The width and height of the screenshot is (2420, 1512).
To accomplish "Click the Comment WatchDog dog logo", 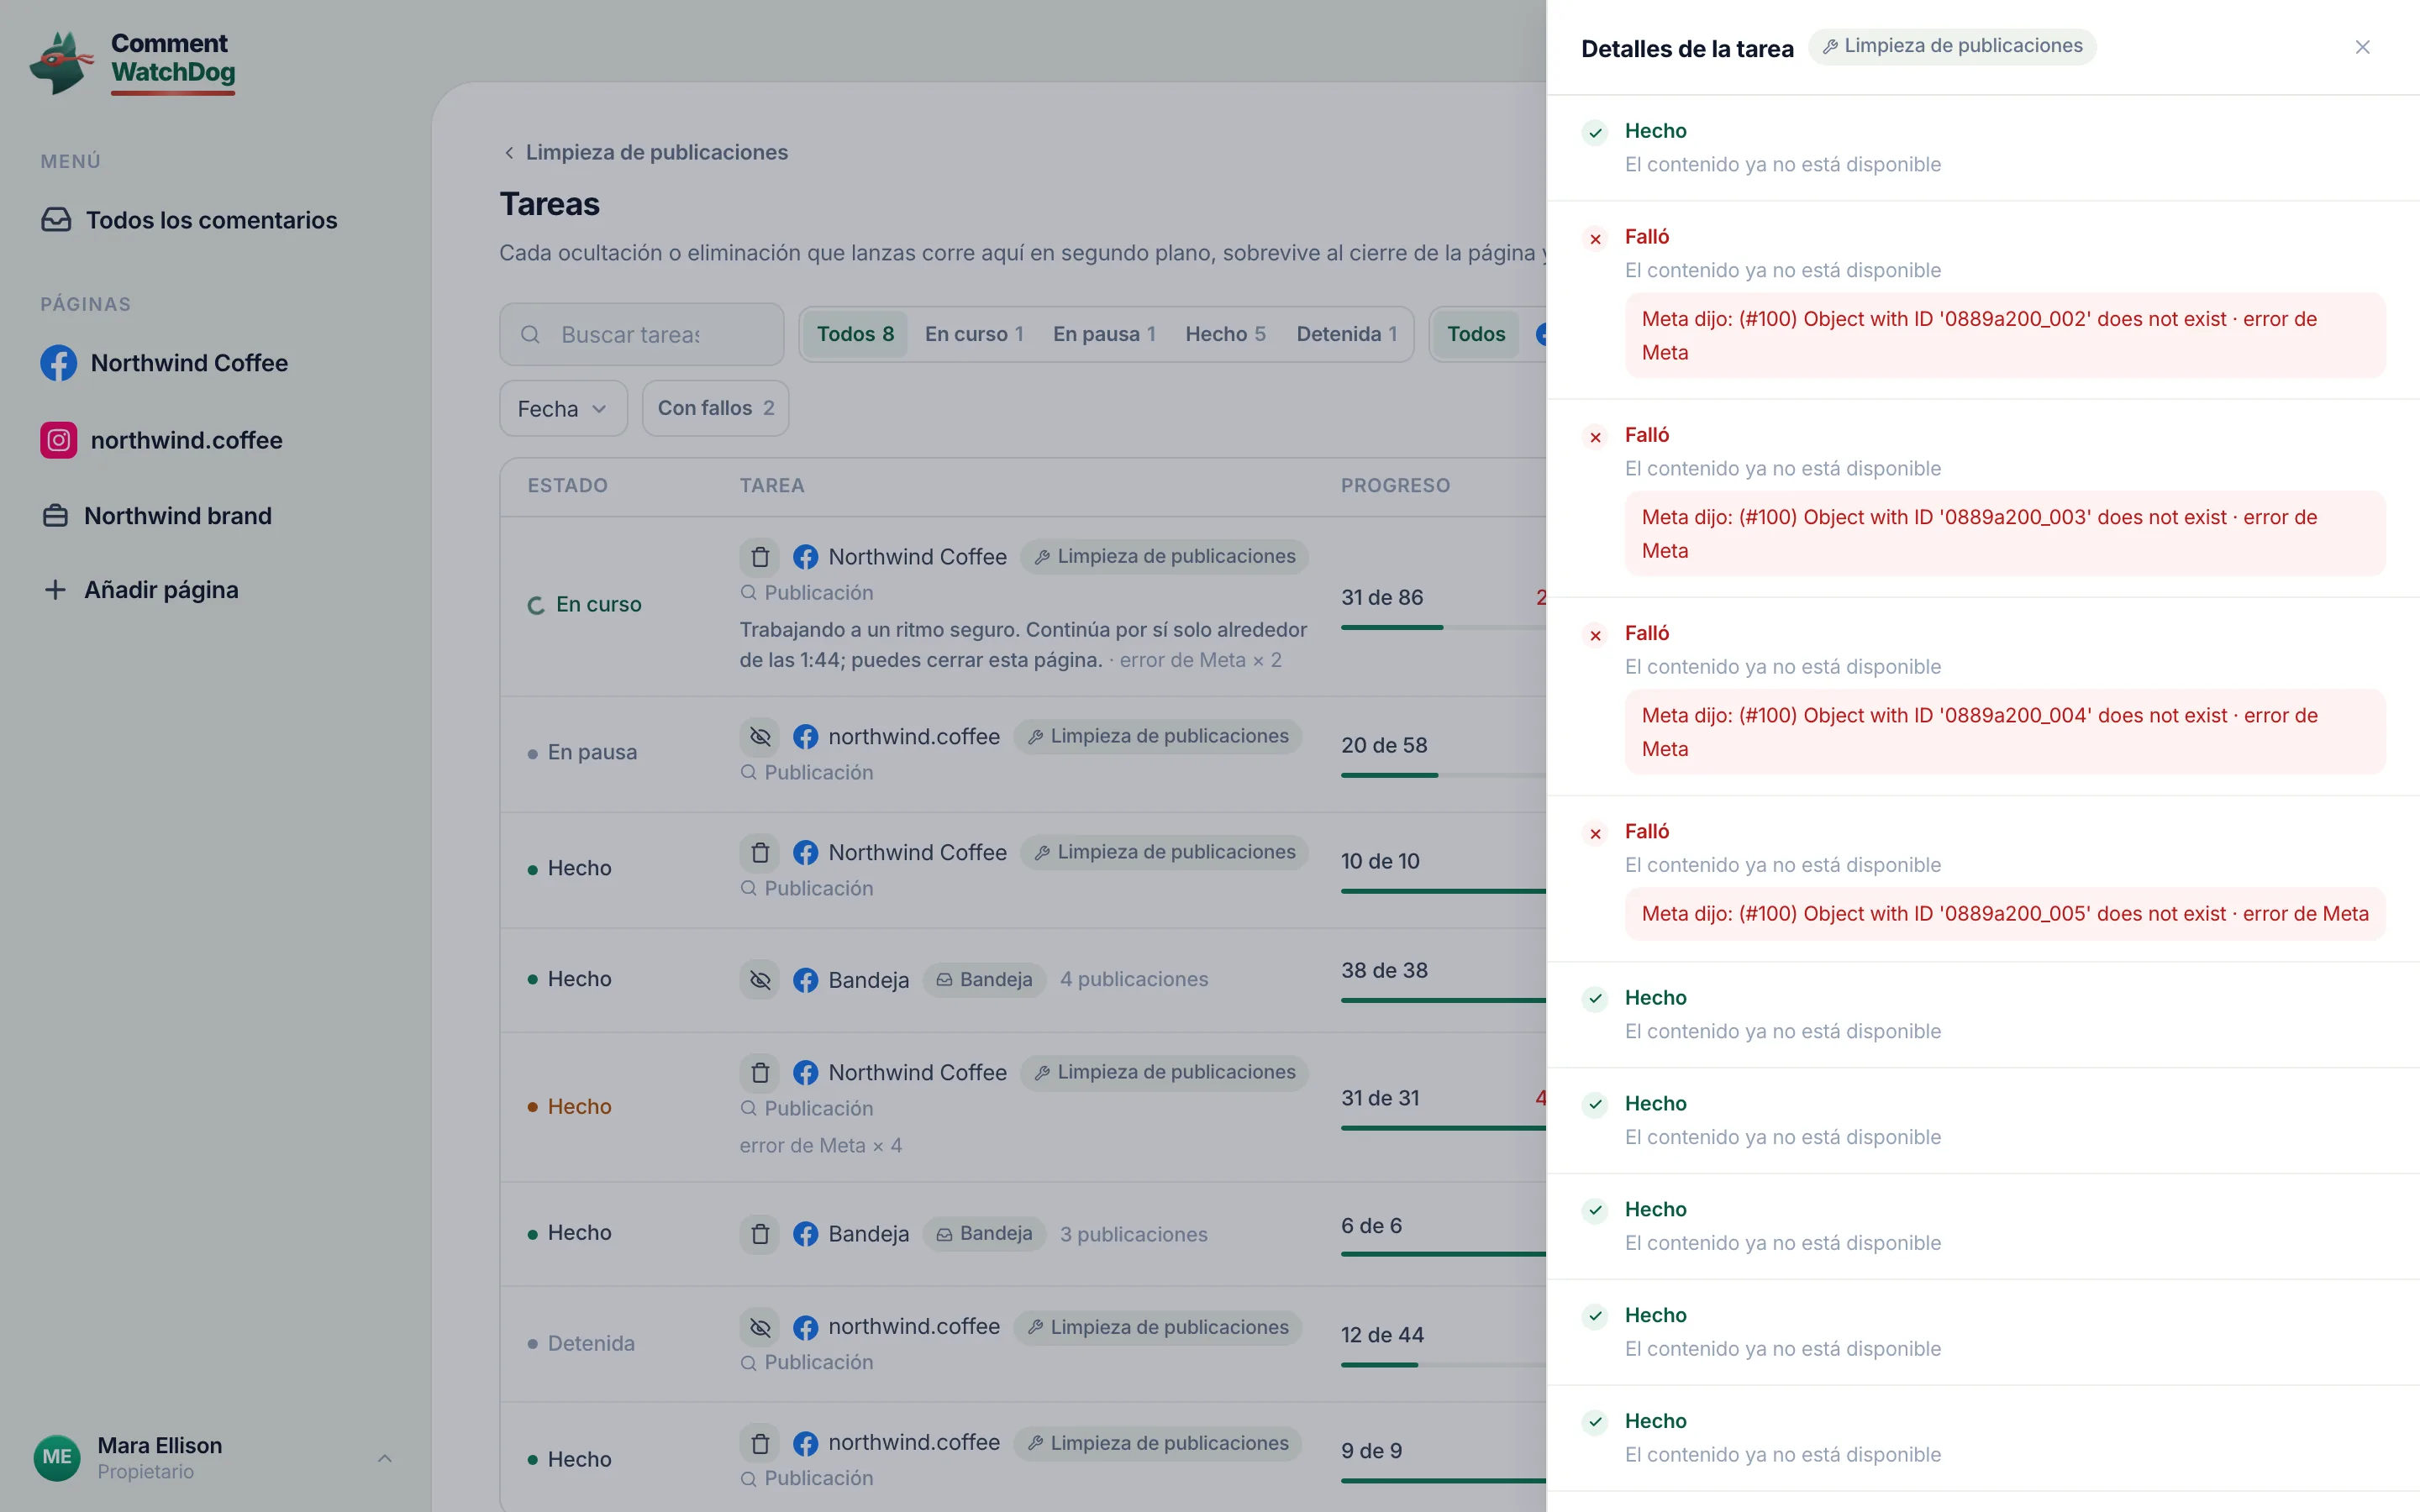I will (x=61, y=62).
